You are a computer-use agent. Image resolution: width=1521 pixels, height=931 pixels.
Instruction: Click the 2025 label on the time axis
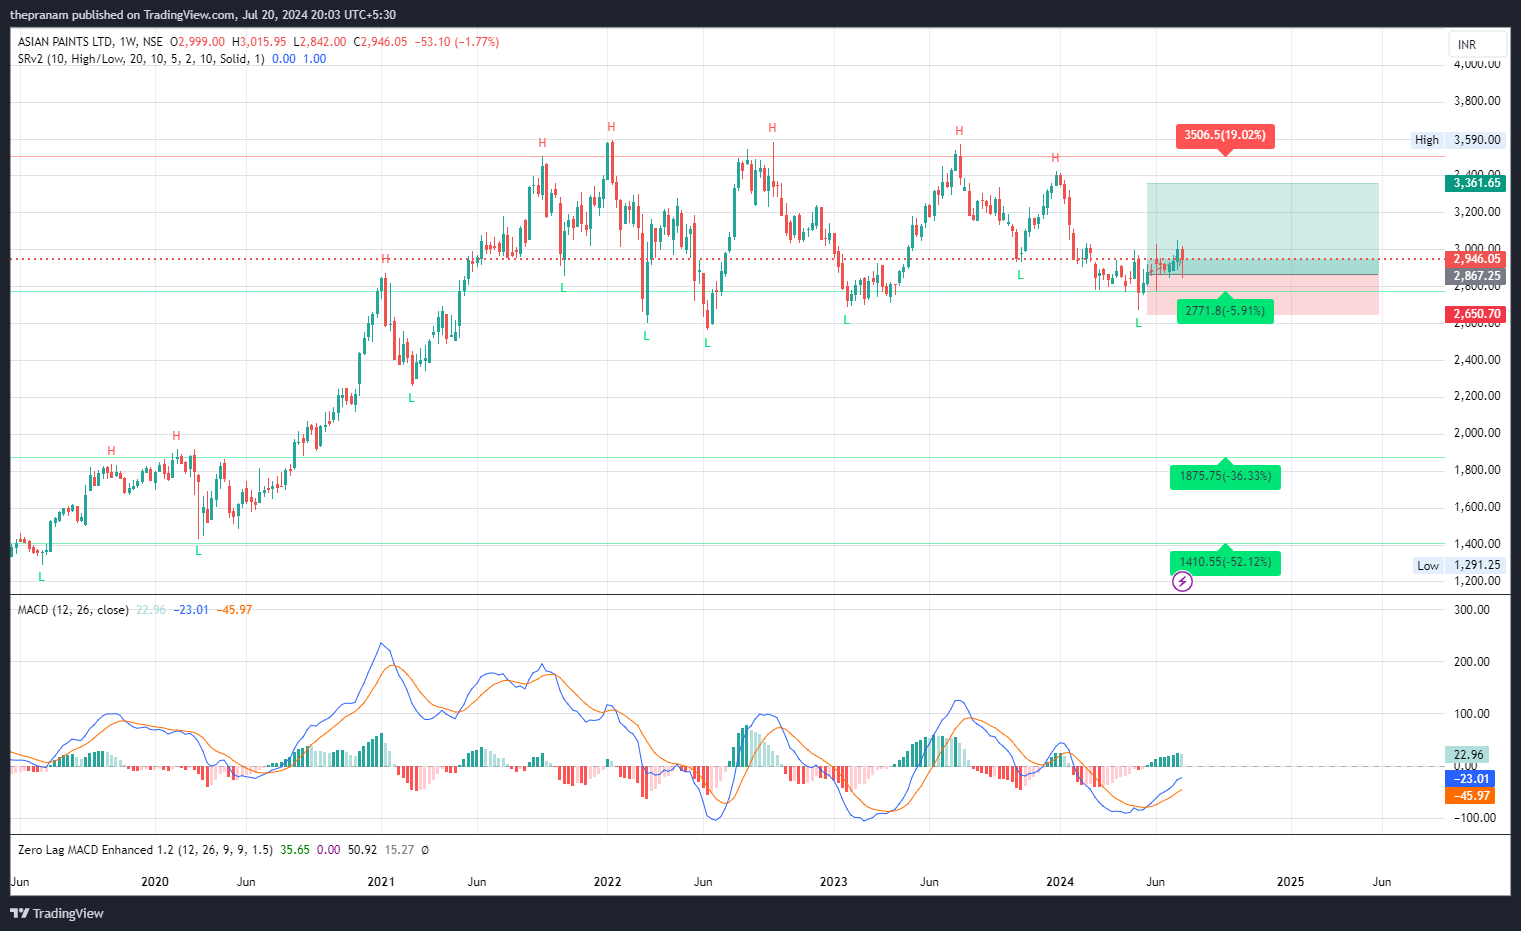point(1291,882)
